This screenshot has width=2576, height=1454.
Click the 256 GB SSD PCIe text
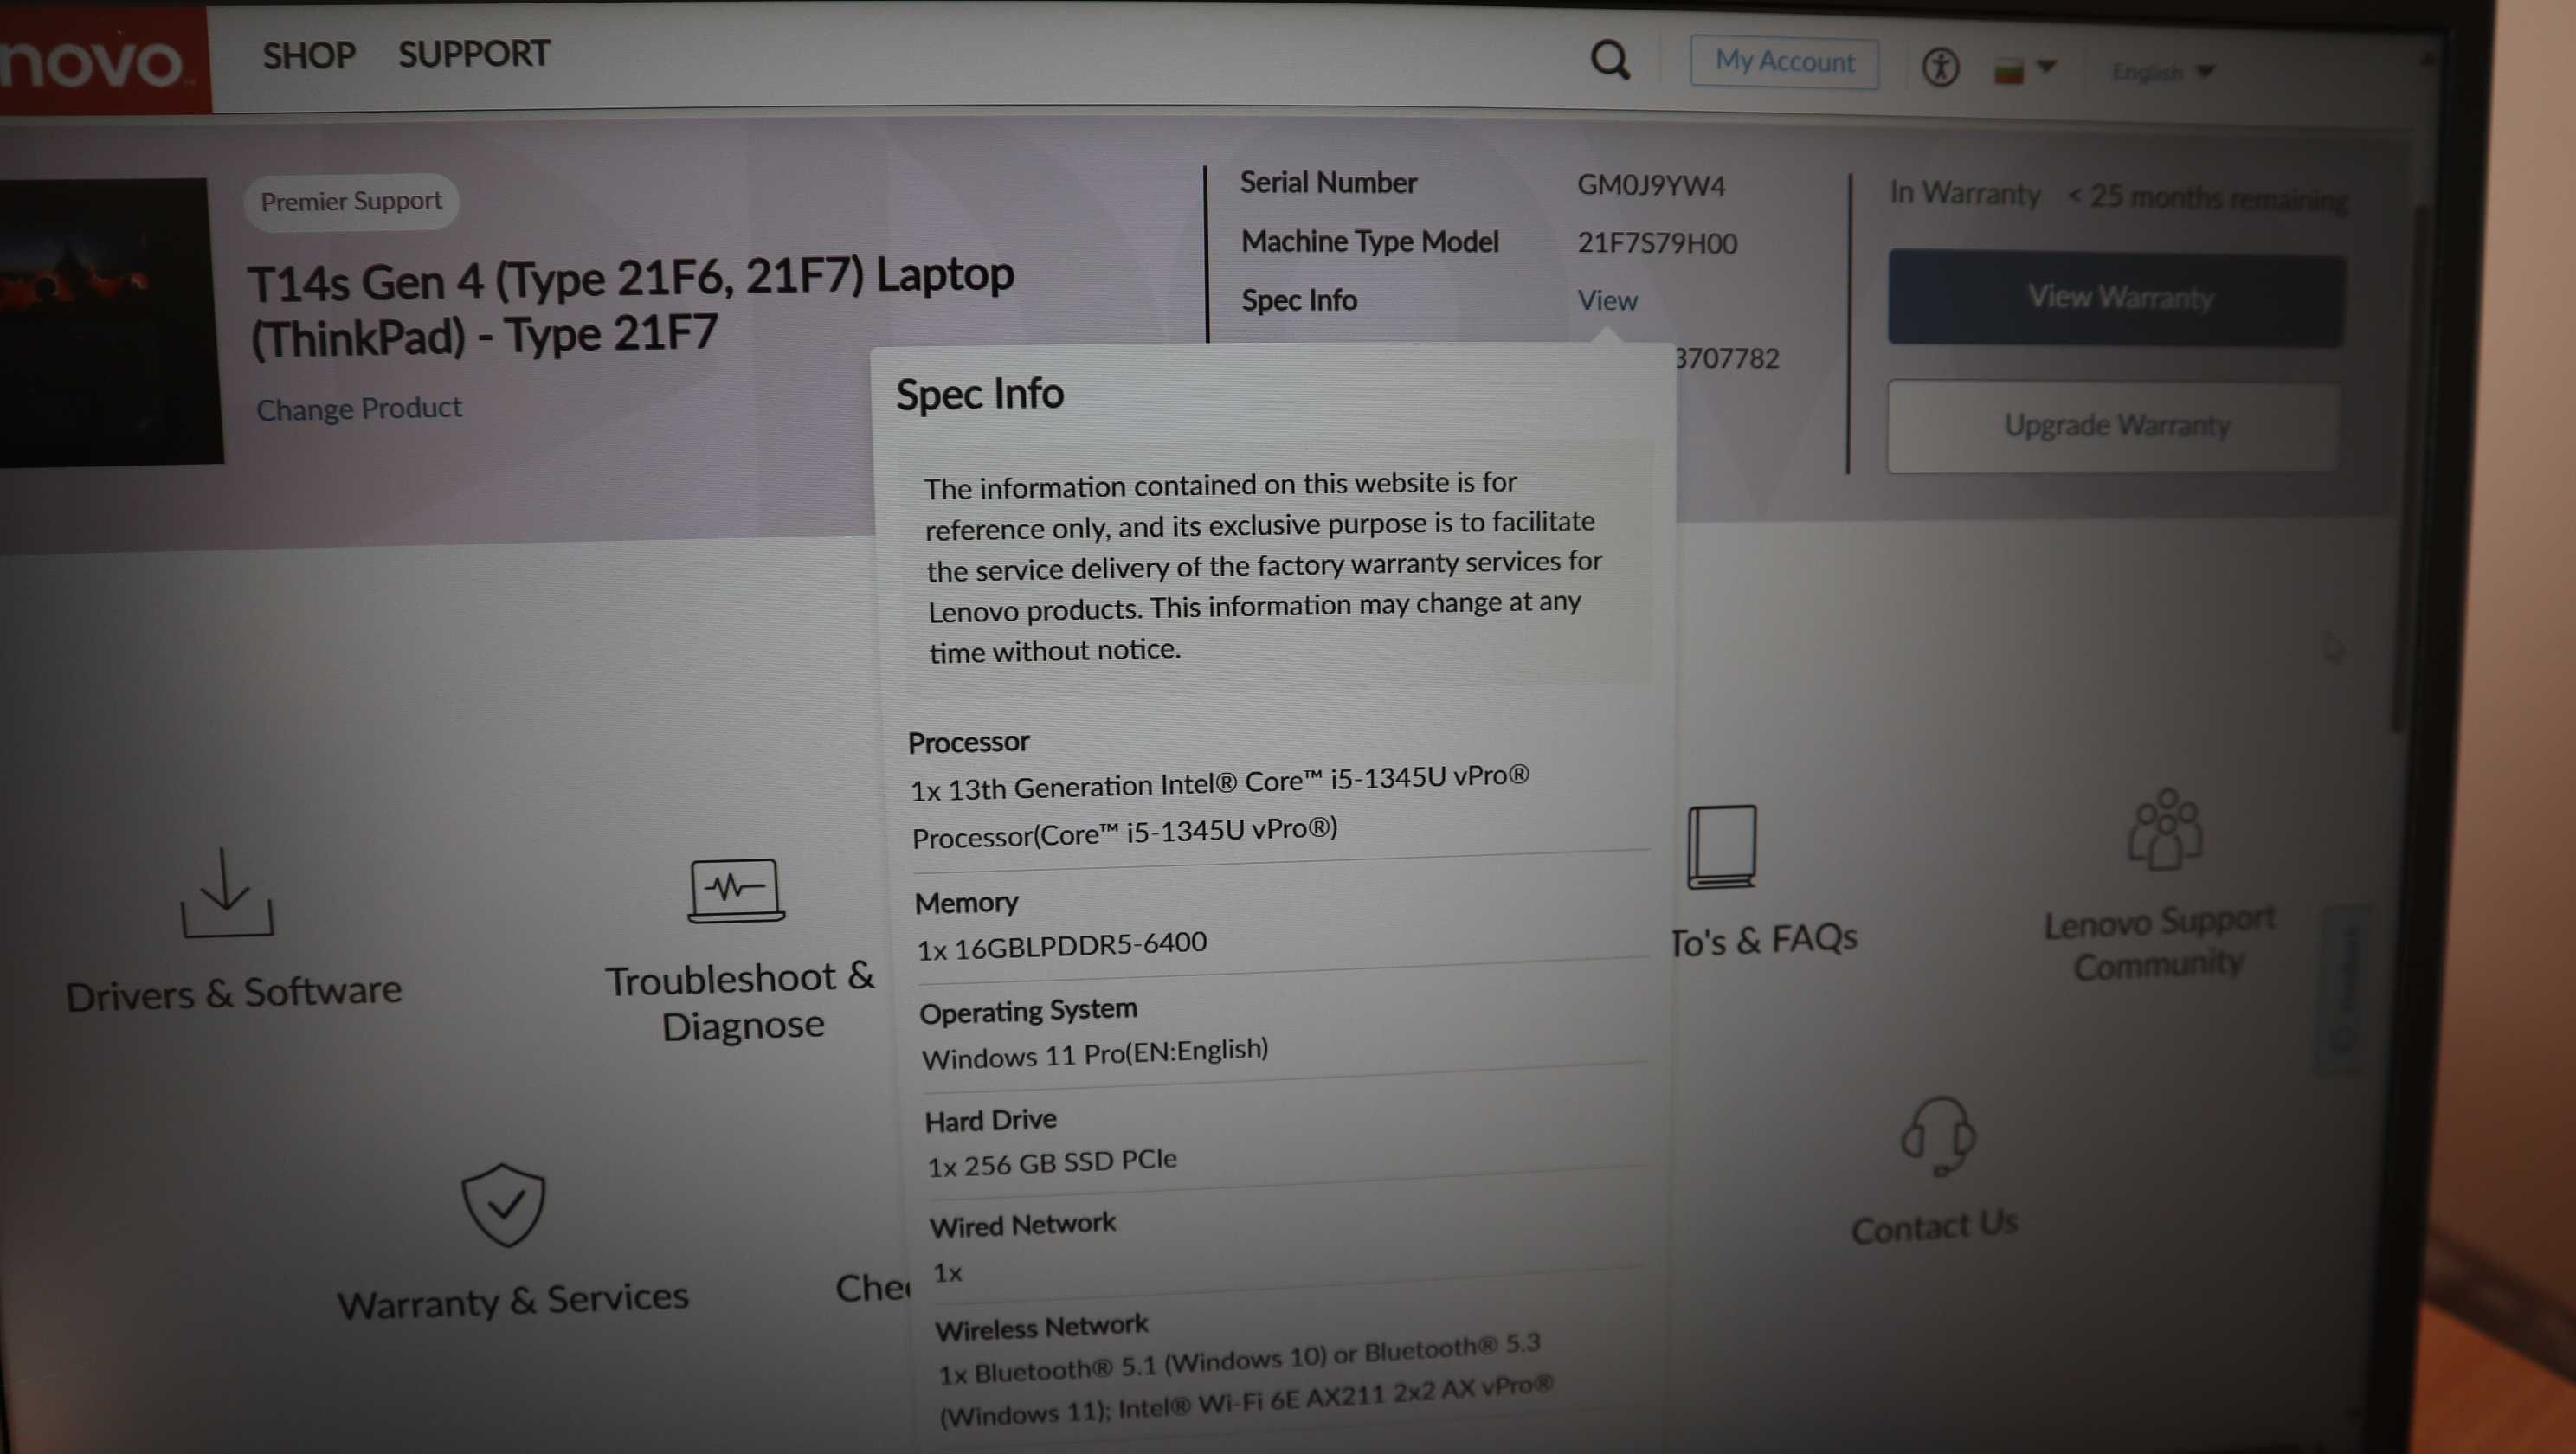click(x=1052, y=1162)
